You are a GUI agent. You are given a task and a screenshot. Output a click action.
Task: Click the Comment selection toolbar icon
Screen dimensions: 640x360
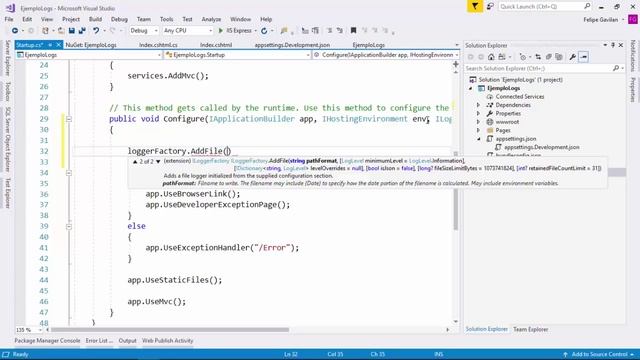tap(329, 31)
